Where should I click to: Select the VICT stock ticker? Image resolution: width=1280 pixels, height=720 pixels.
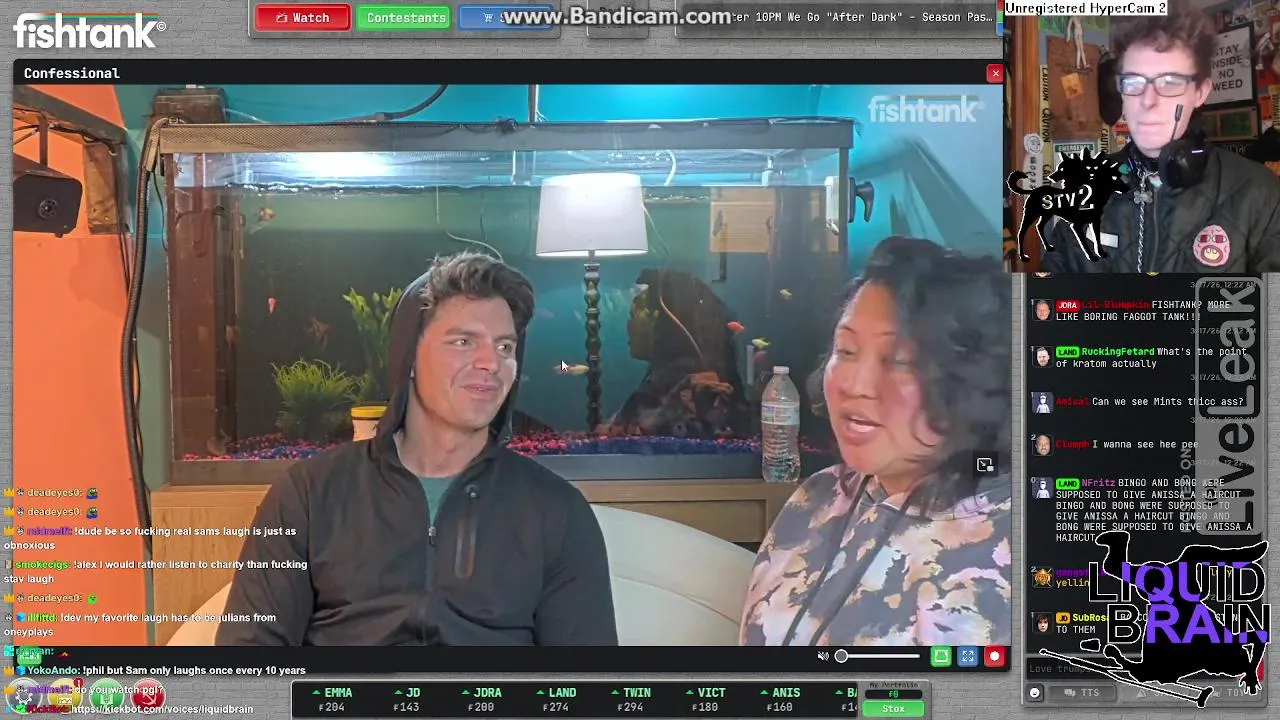[706, 699]
